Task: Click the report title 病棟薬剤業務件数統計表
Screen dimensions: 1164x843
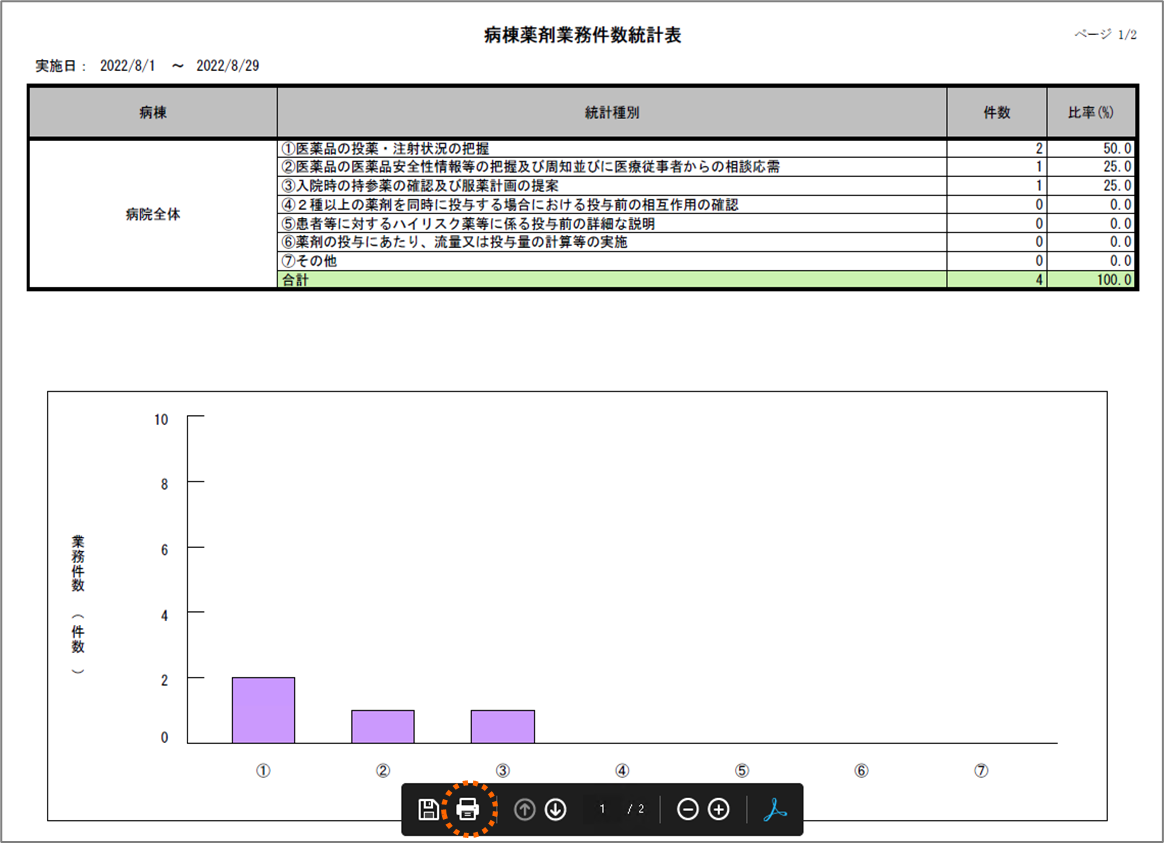Action: [x=582, y=36]
